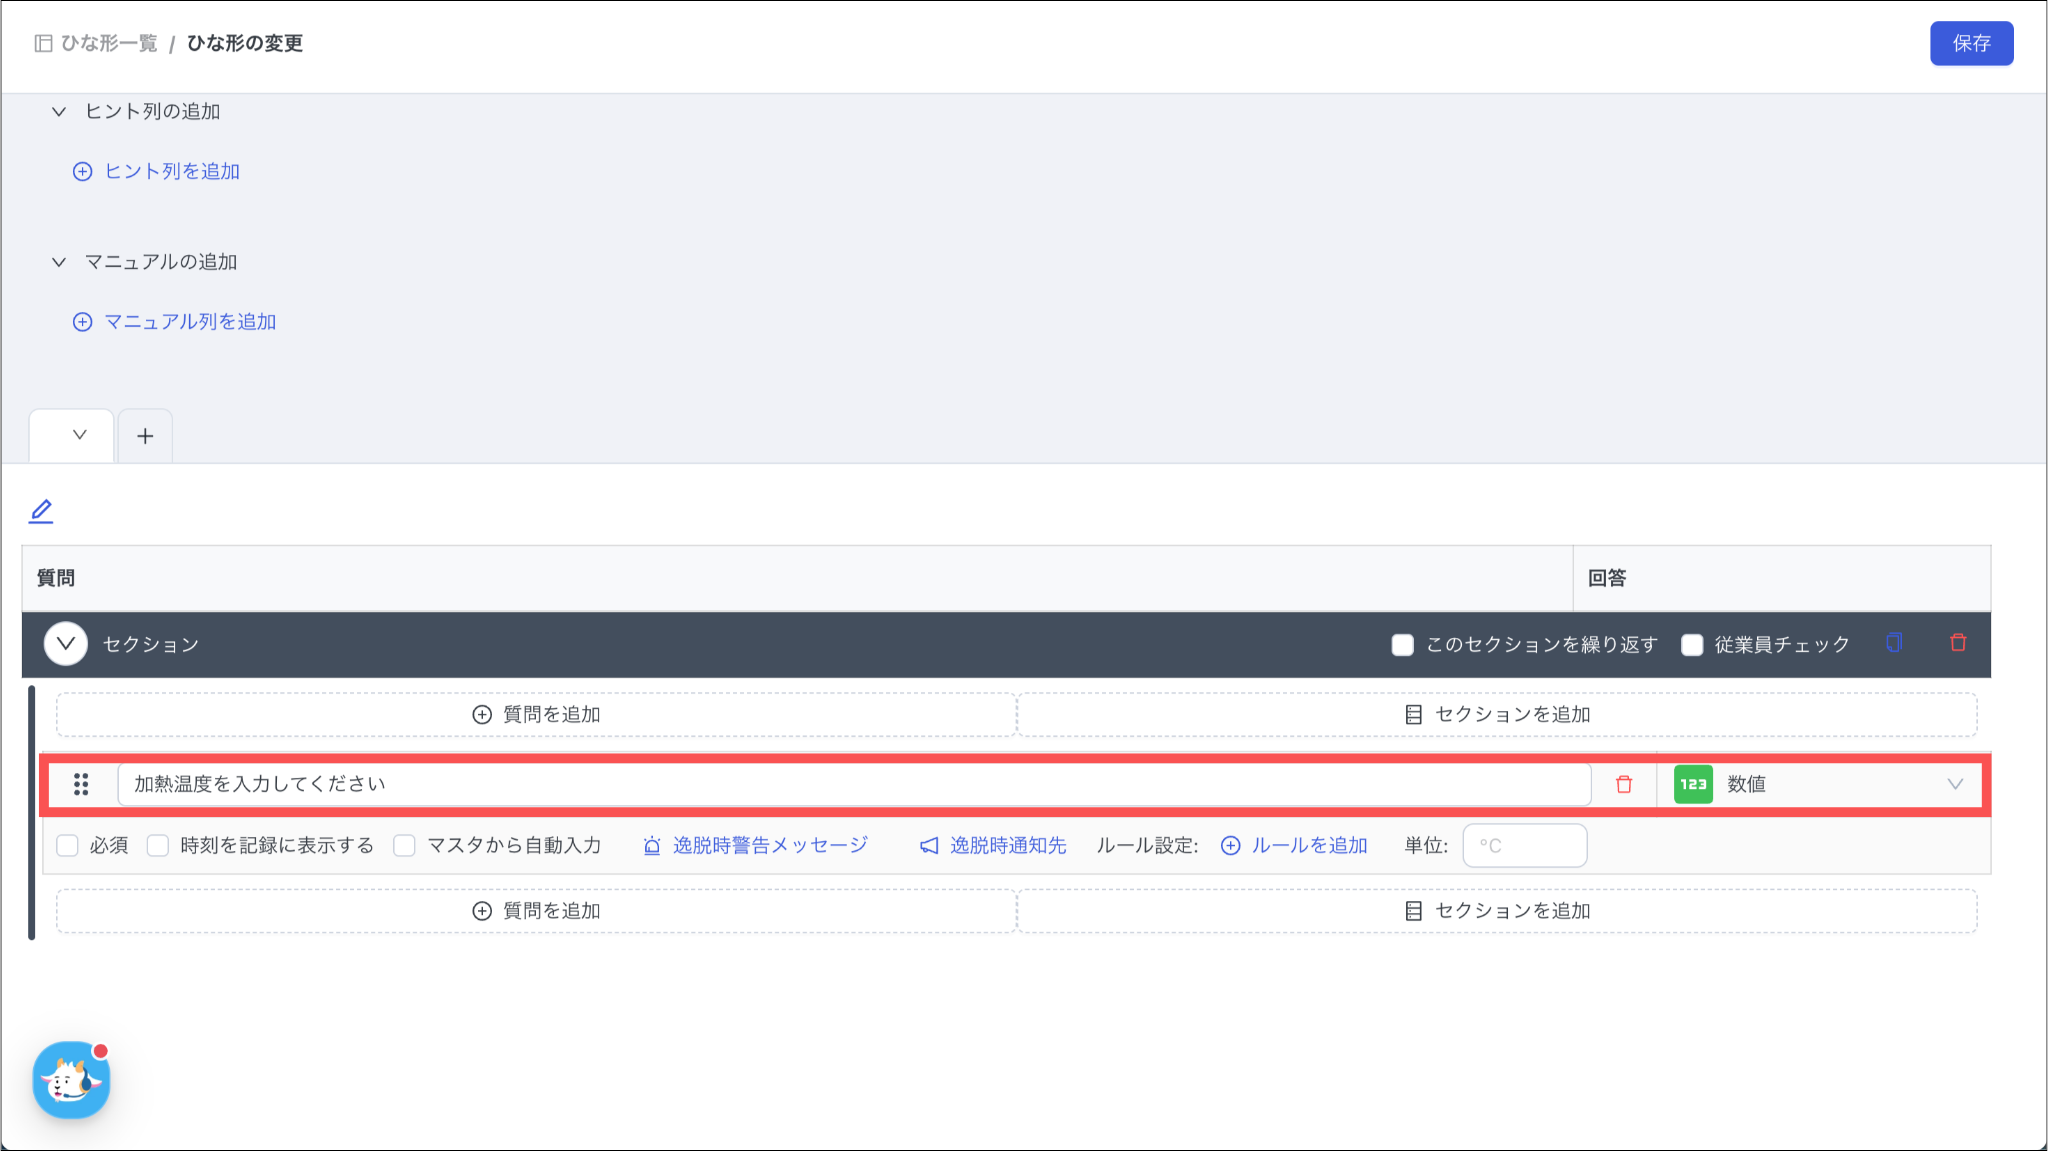Toggle the 従業員チェック checkbox
2048x1151 pixels.
tap(1692, 645)
